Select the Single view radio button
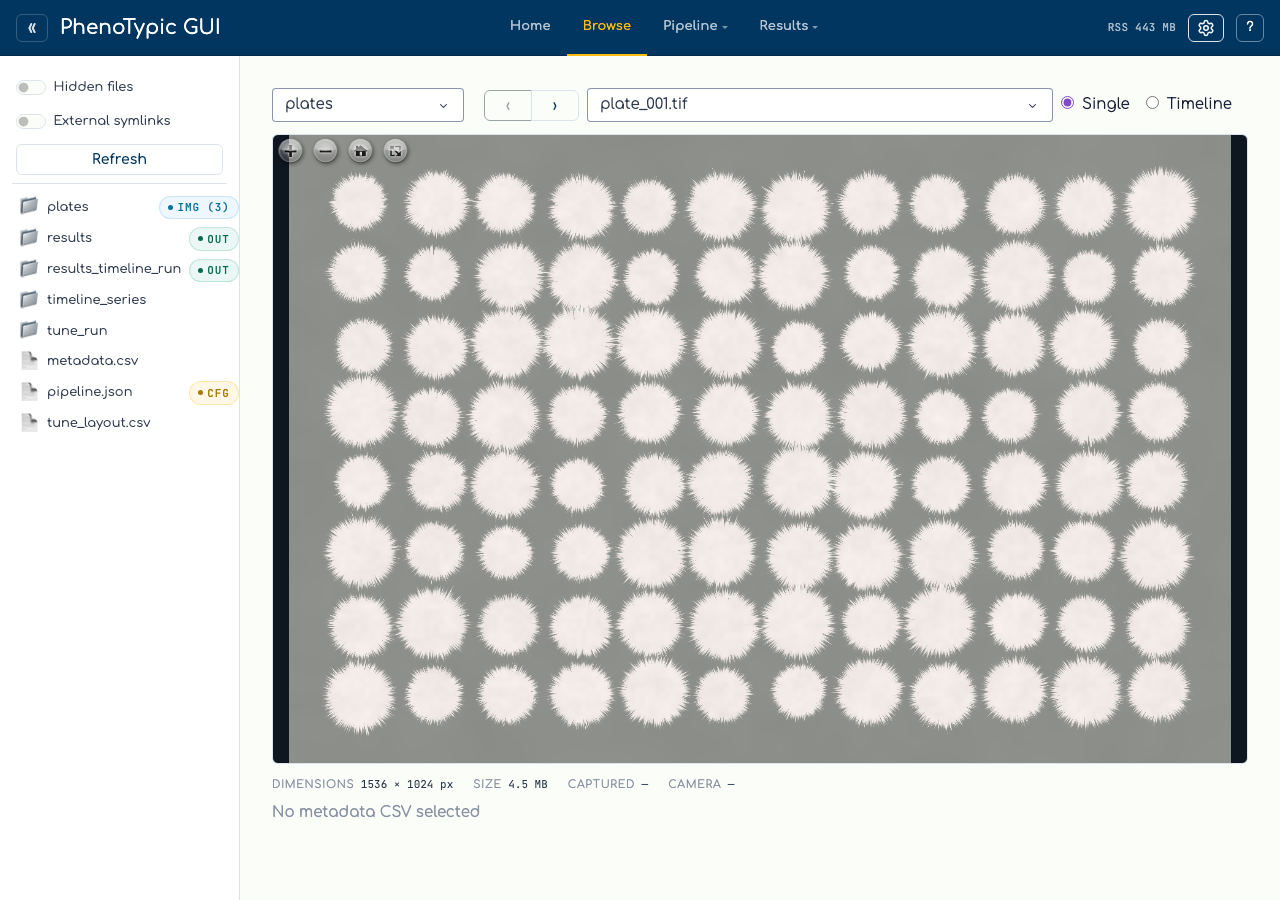 click(x=1067, y=103)
